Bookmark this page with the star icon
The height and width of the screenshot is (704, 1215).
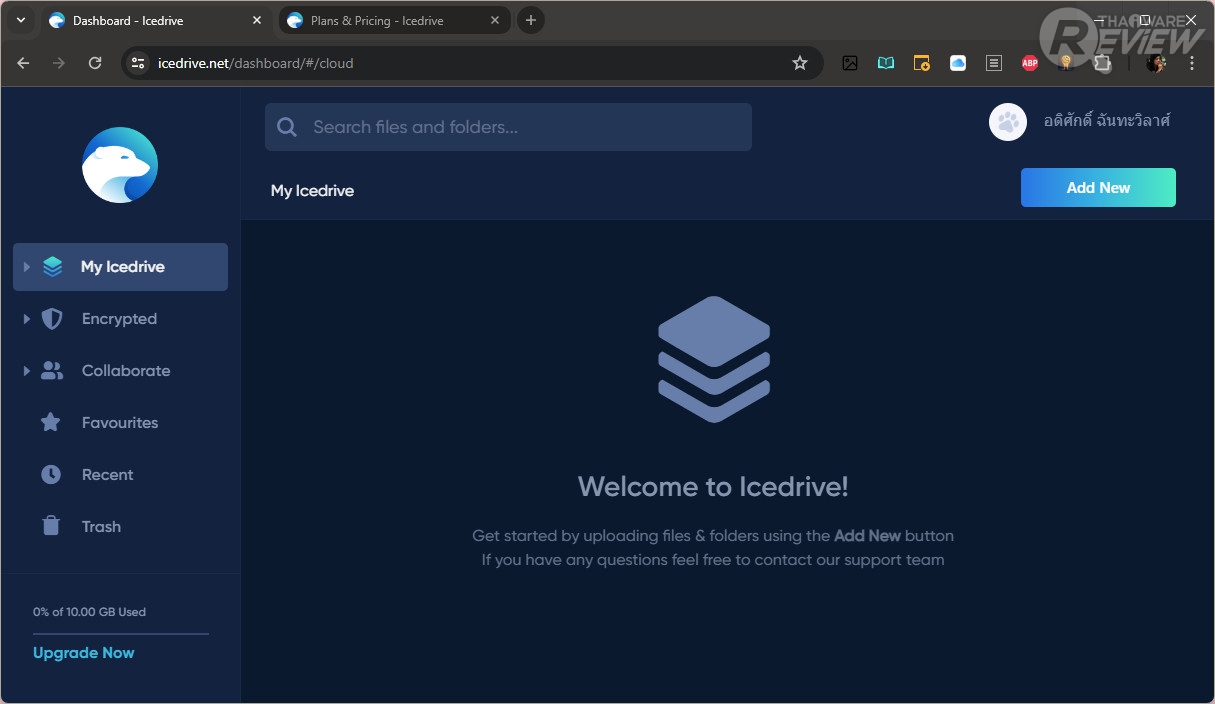800,63
